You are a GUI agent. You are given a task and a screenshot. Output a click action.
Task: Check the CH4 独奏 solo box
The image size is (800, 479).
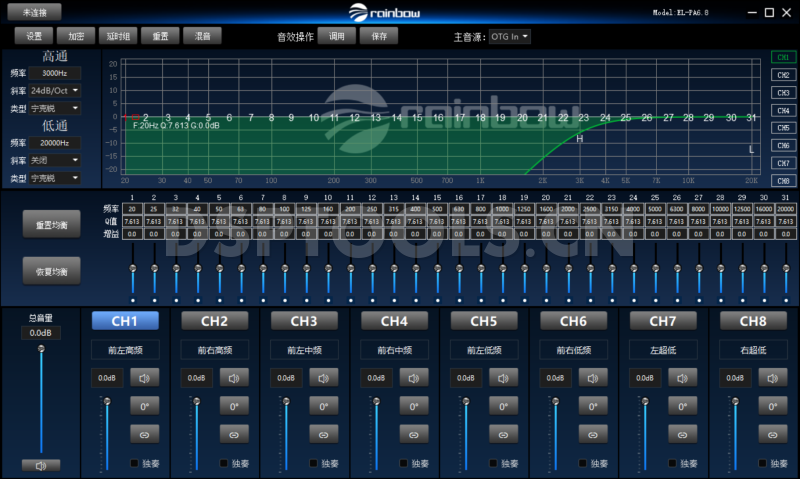click(404, 463)
